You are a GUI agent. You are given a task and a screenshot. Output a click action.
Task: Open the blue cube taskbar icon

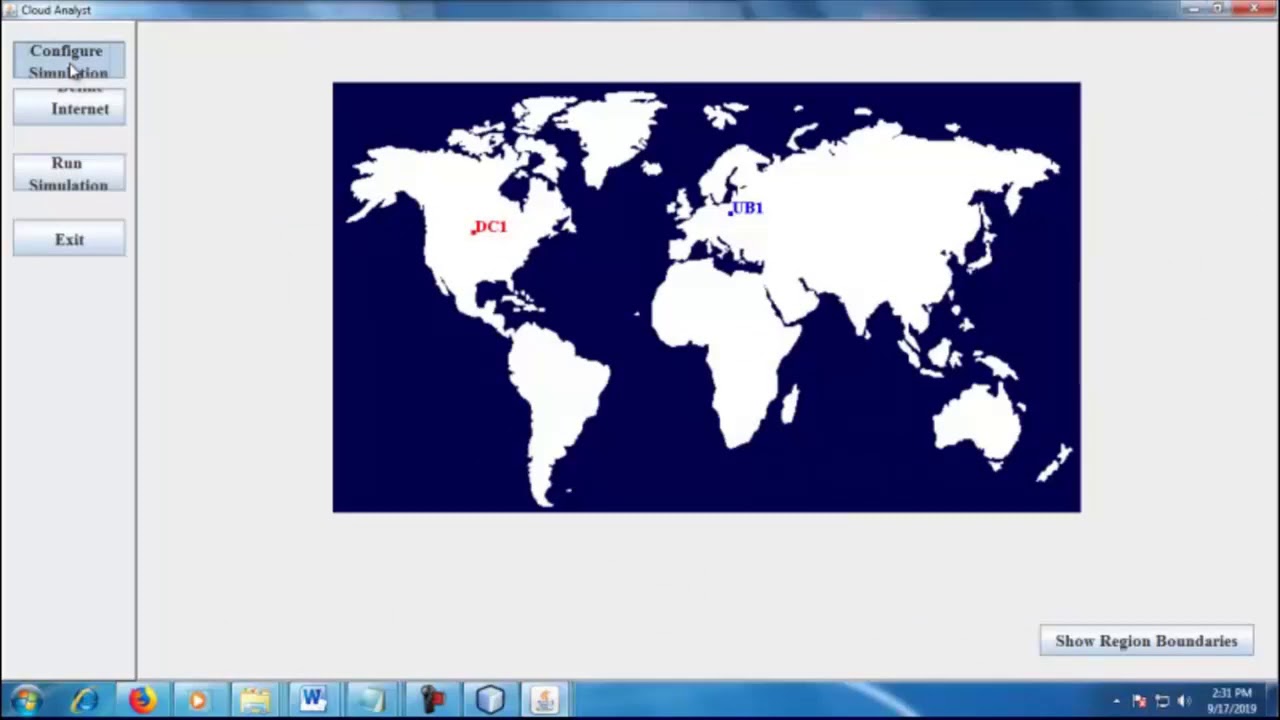(x=490, y=700)
